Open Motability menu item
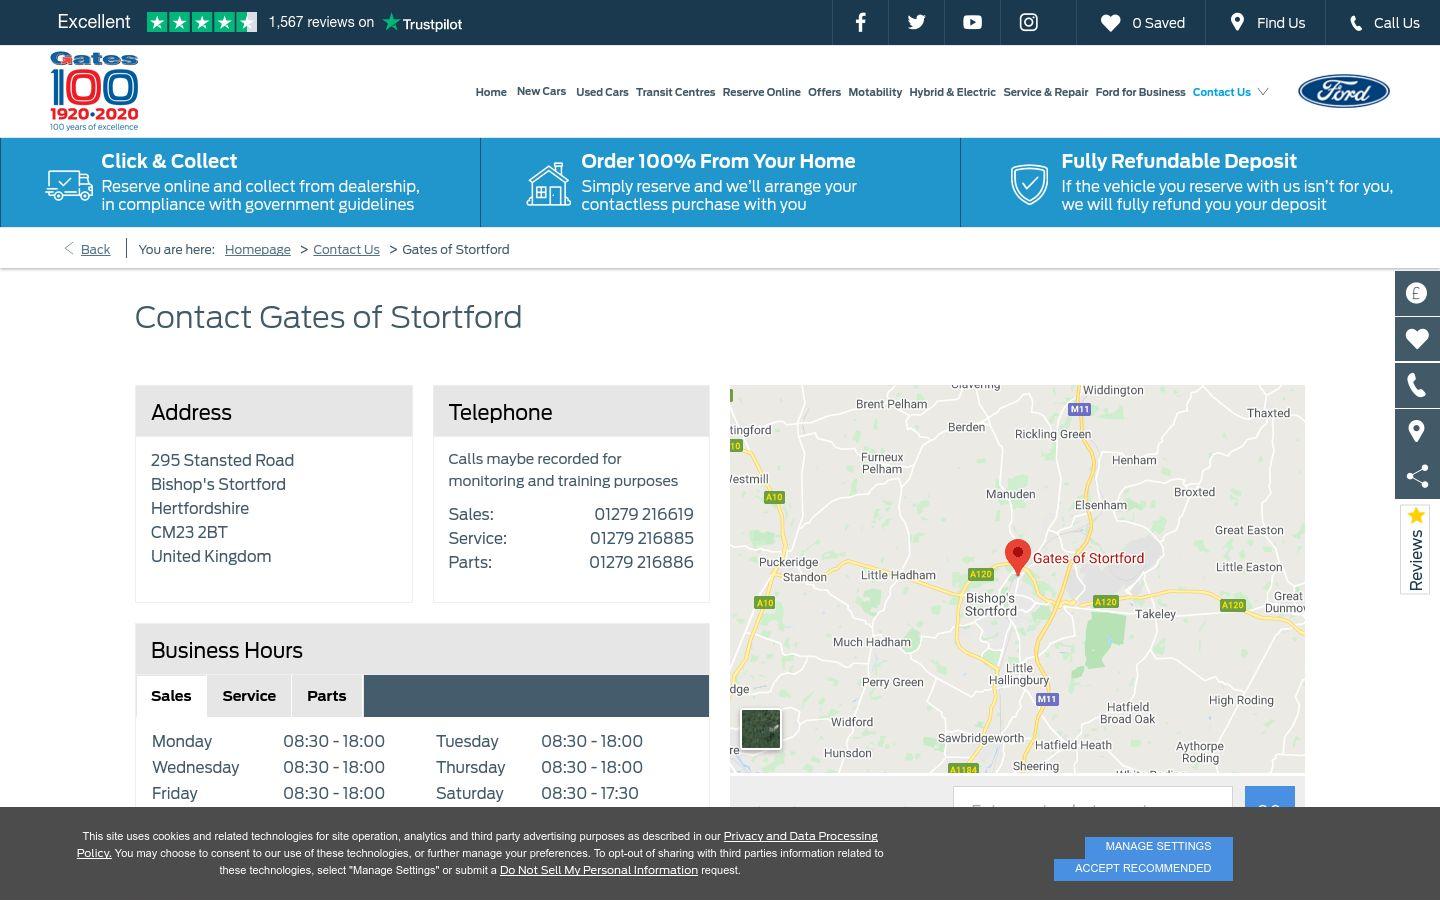Image resolution: width=1440 pixels, height=900 pixels. click(x=875, y=92)
